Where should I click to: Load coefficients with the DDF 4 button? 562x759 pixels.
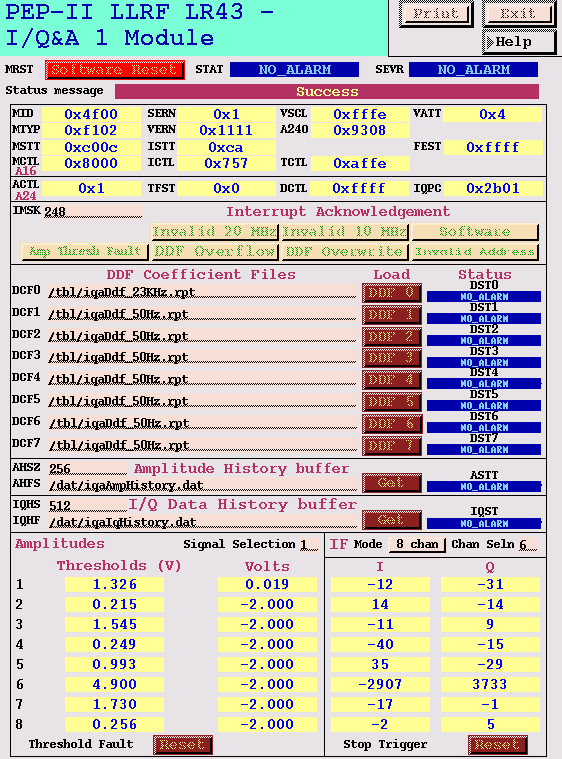pos(392,380)
